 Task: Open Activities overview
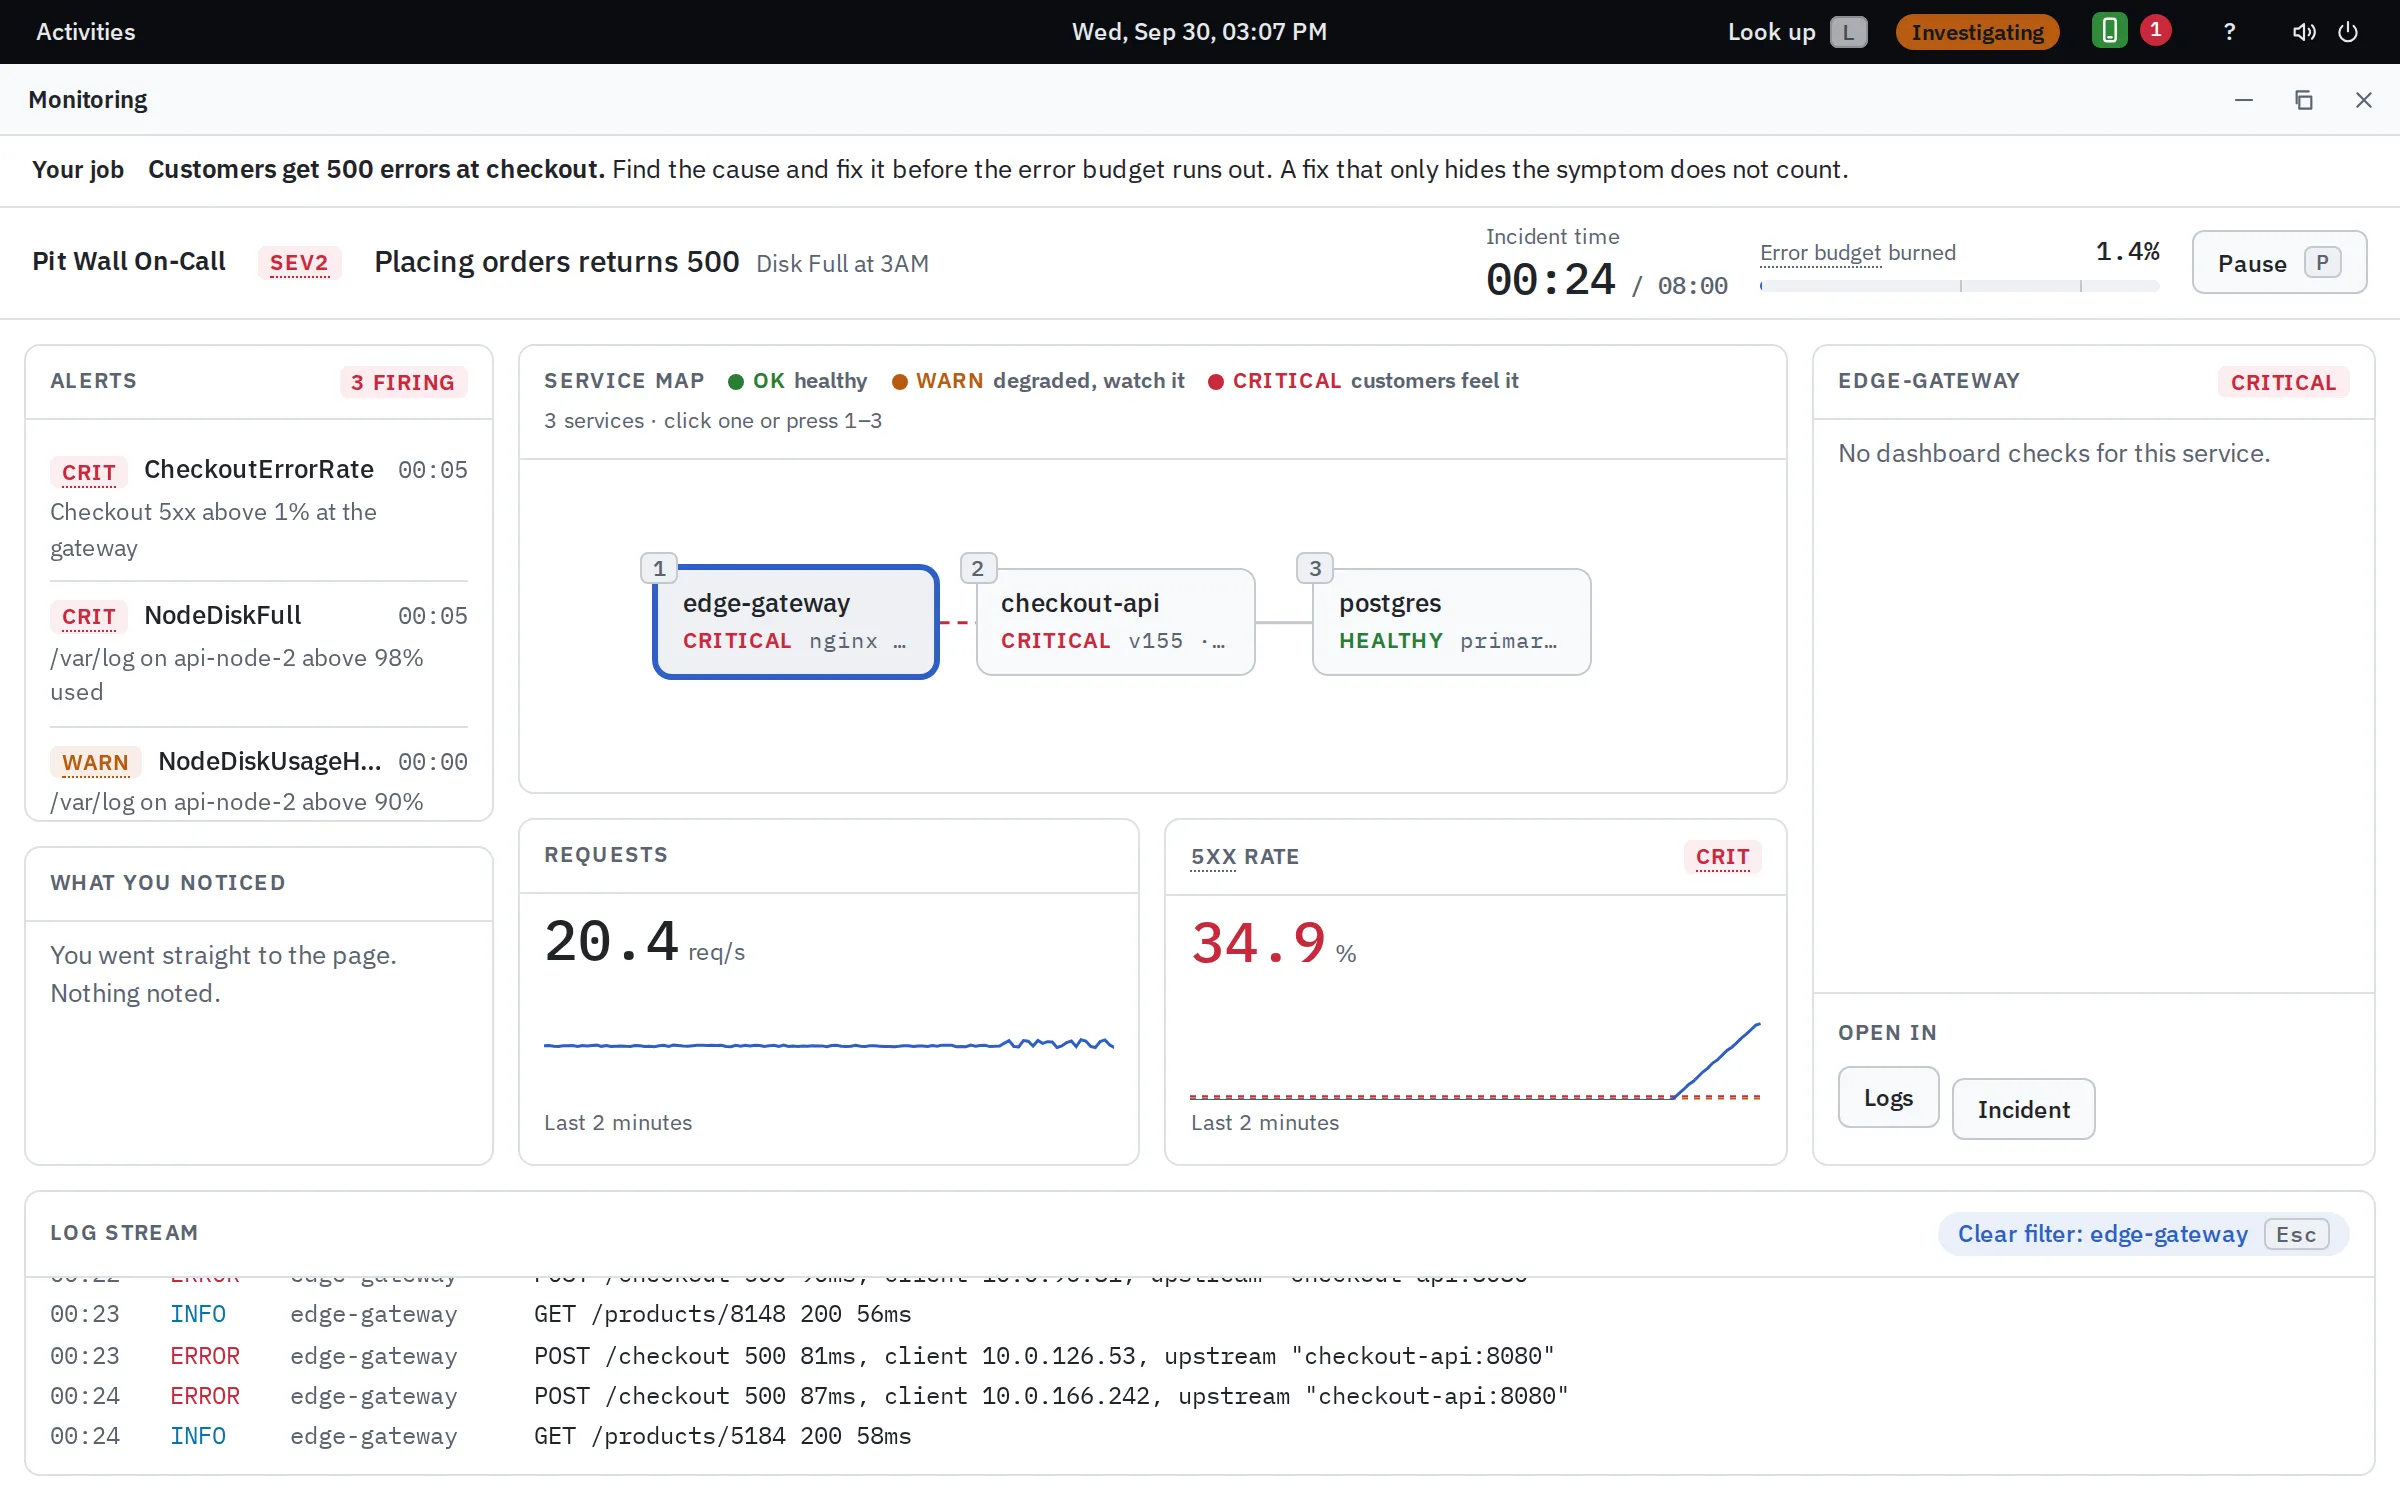click(86, 32)
